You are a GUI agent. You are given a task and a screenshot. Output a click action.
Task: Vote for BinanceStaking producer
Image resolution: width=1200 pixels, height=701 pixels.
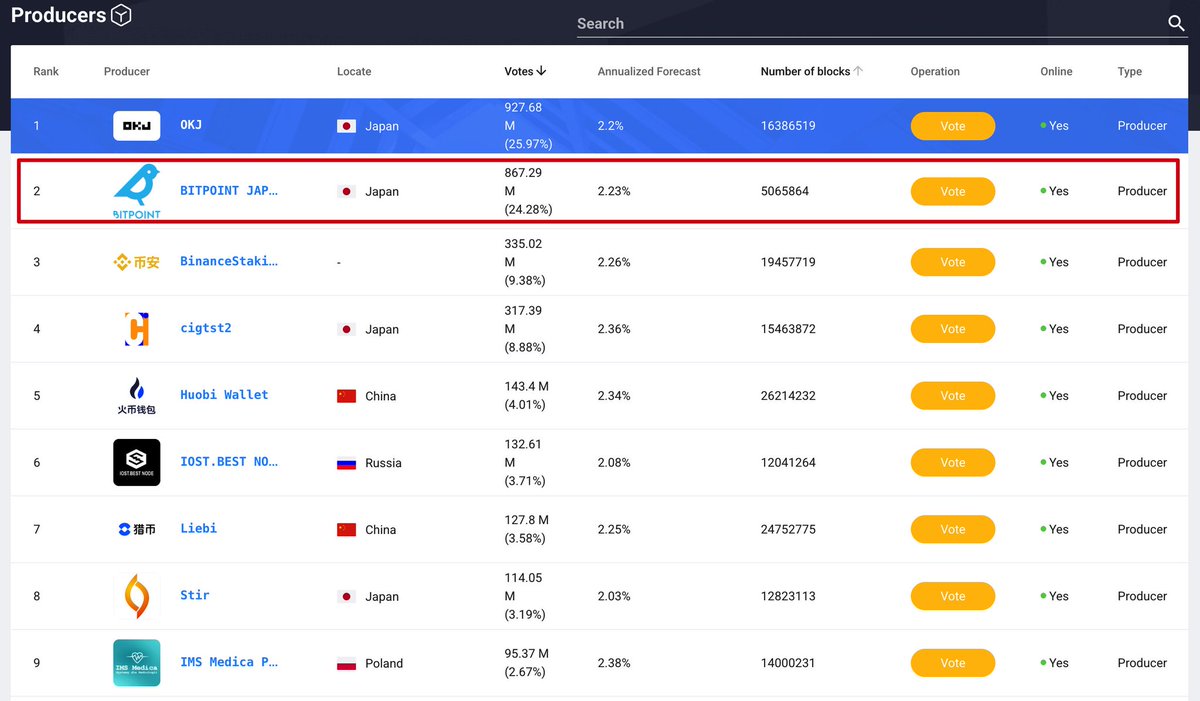coord(952,262)
